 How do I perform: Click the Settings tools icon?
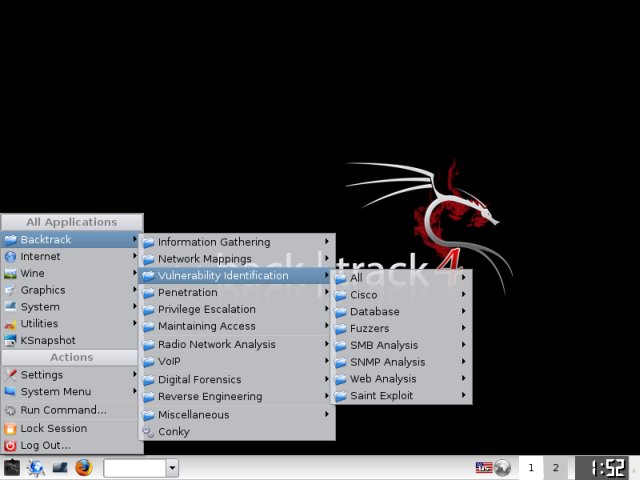(10, 375)
